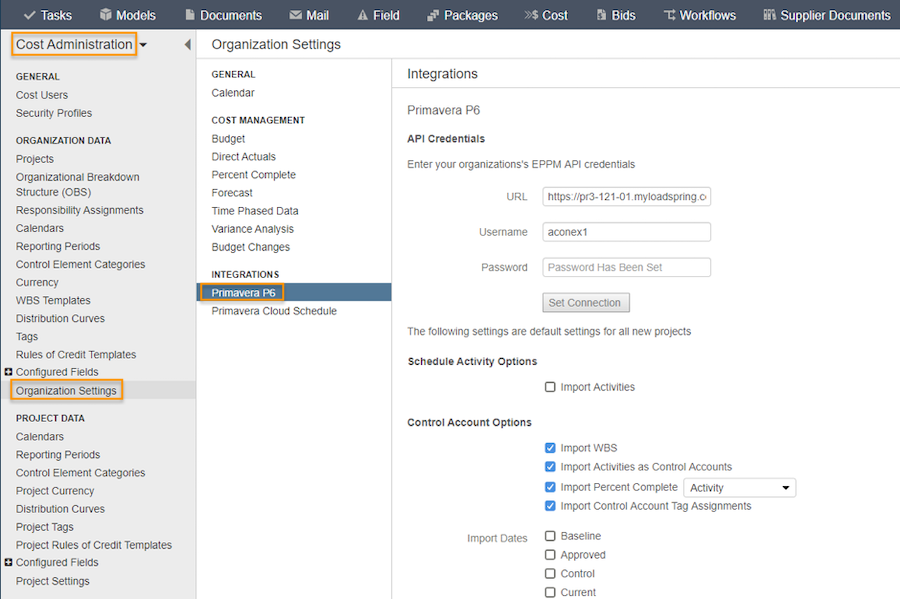
Task: Click the Field cone icon
Action: [363, 15]
